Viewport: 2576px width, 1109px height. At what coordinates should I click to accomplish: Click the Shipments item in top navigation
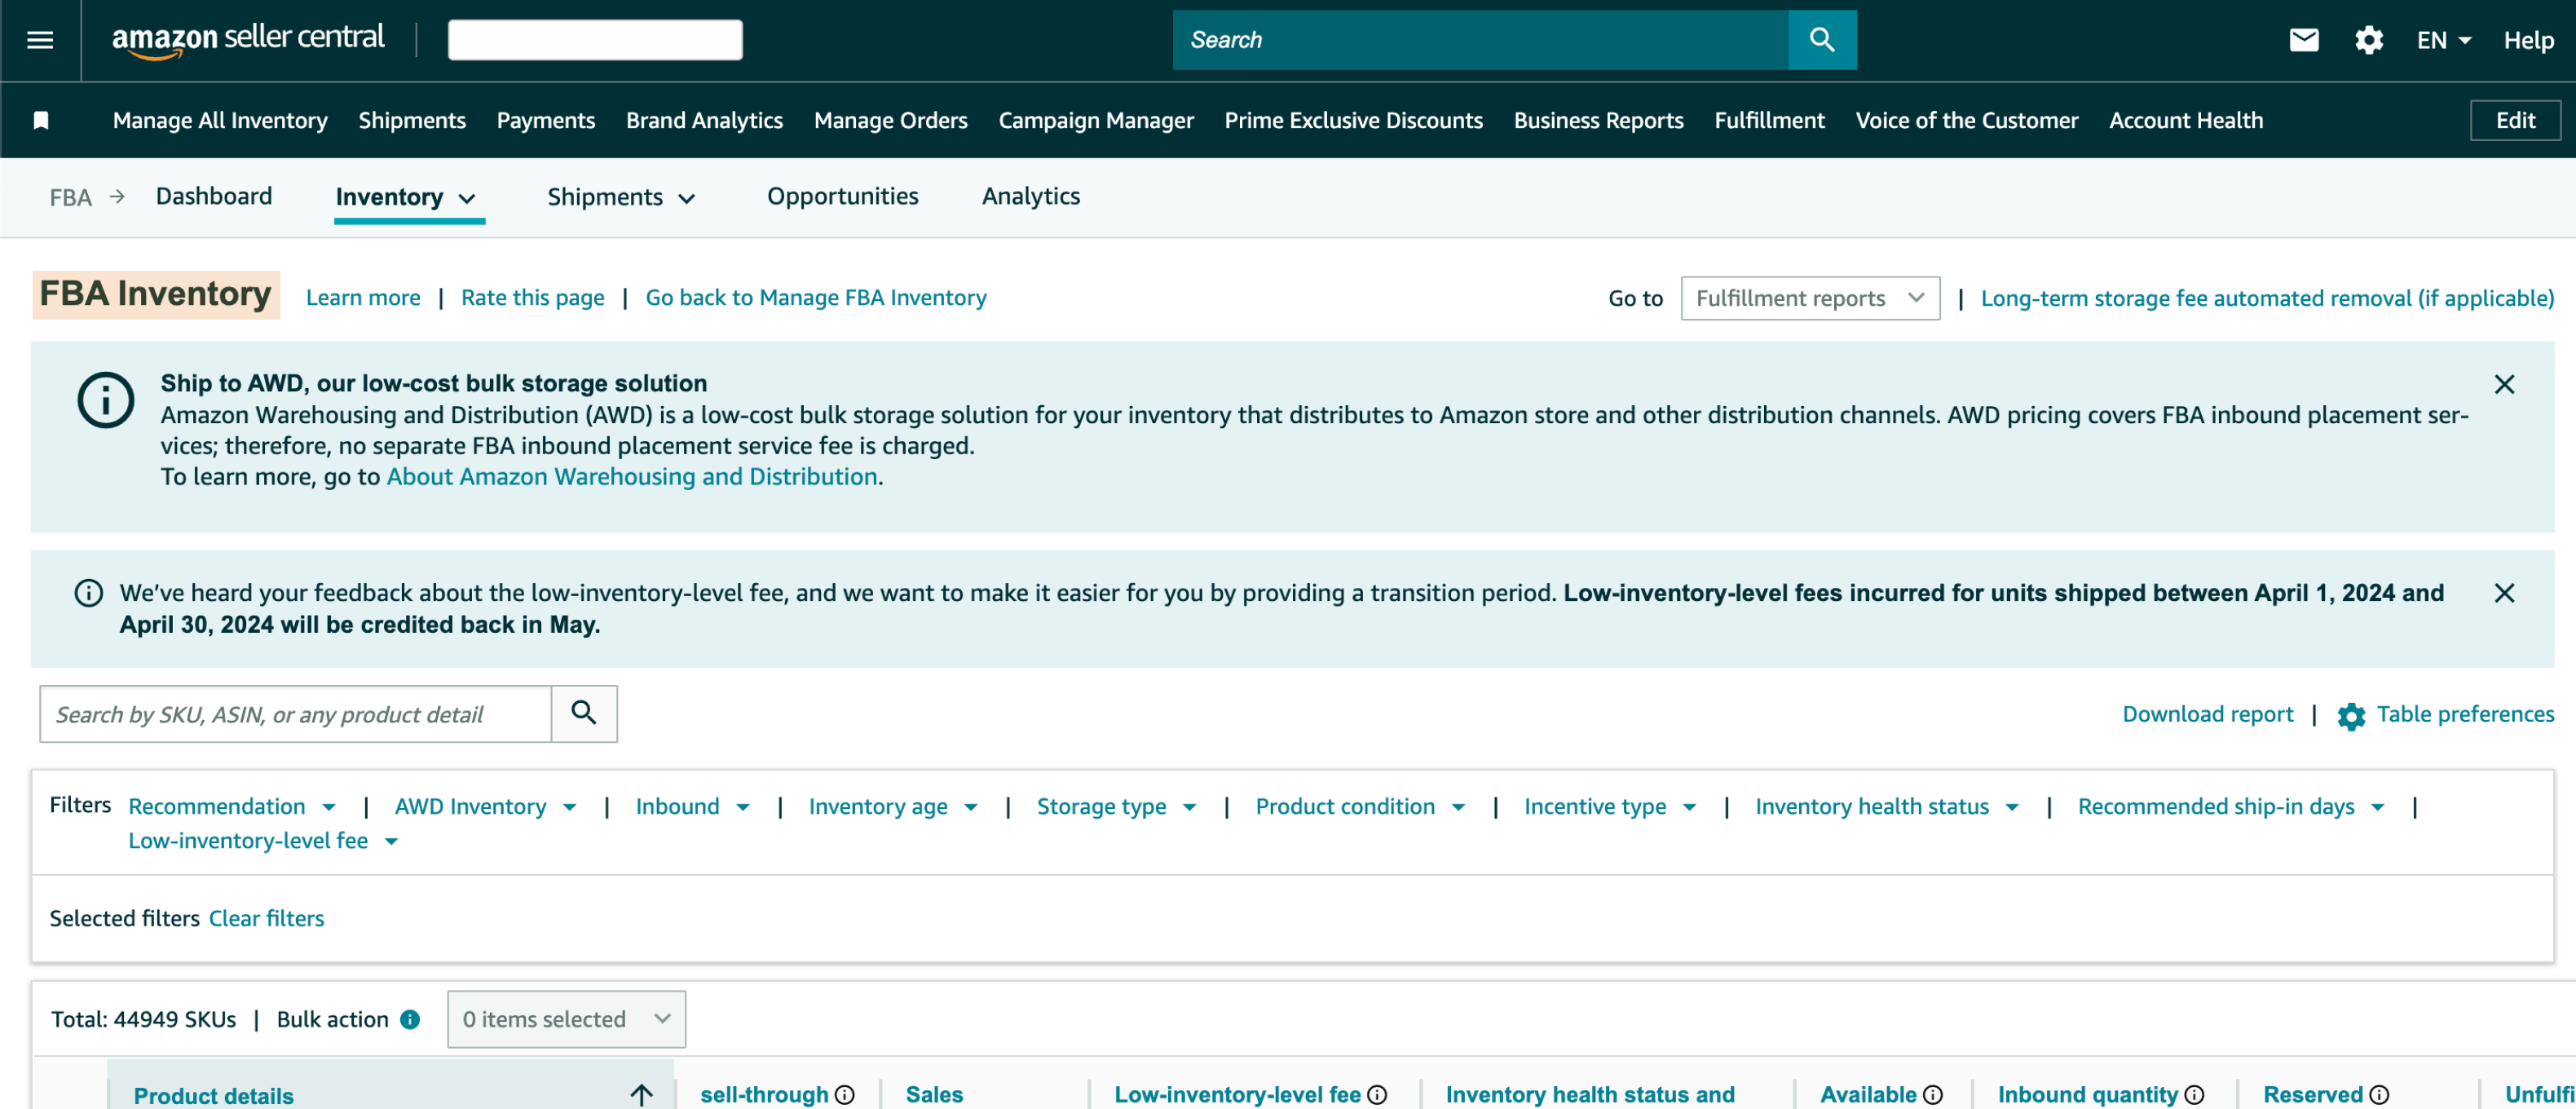tap(412, 121)
